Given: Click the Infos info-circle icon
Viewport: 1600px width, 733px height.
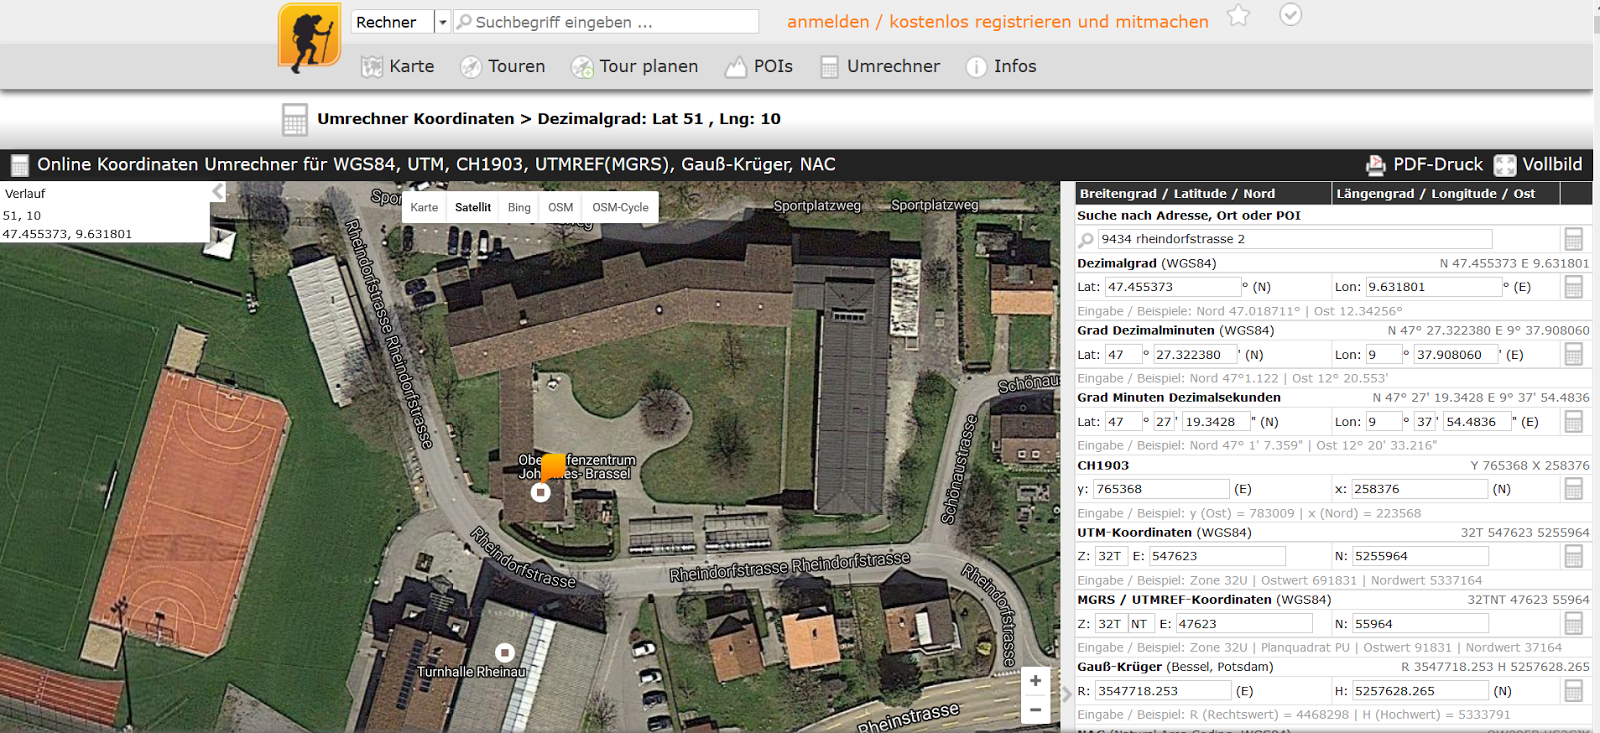Looking at the screenshot, I should 976,67.
